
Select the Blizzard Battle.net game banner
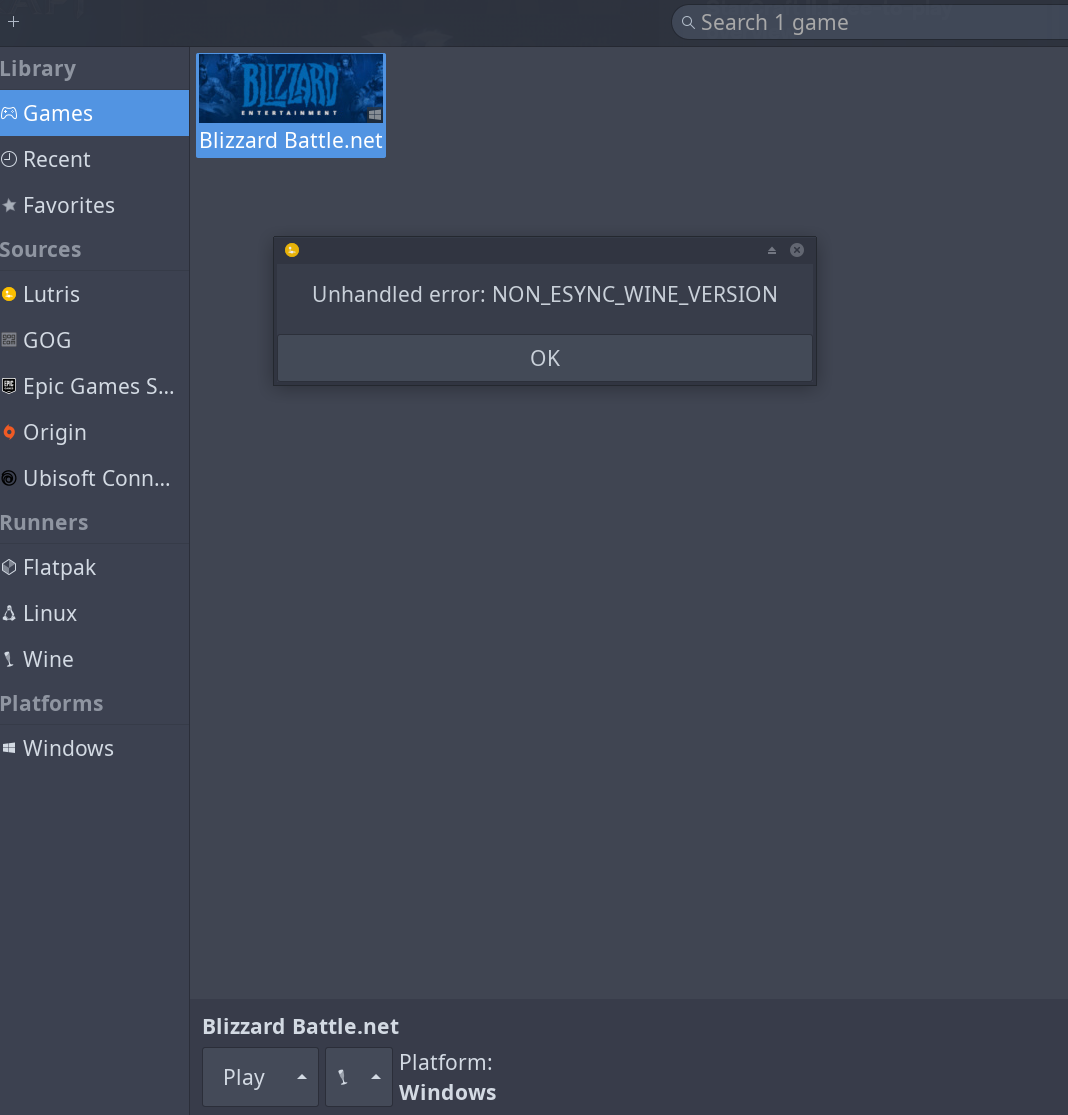(291, 88)
